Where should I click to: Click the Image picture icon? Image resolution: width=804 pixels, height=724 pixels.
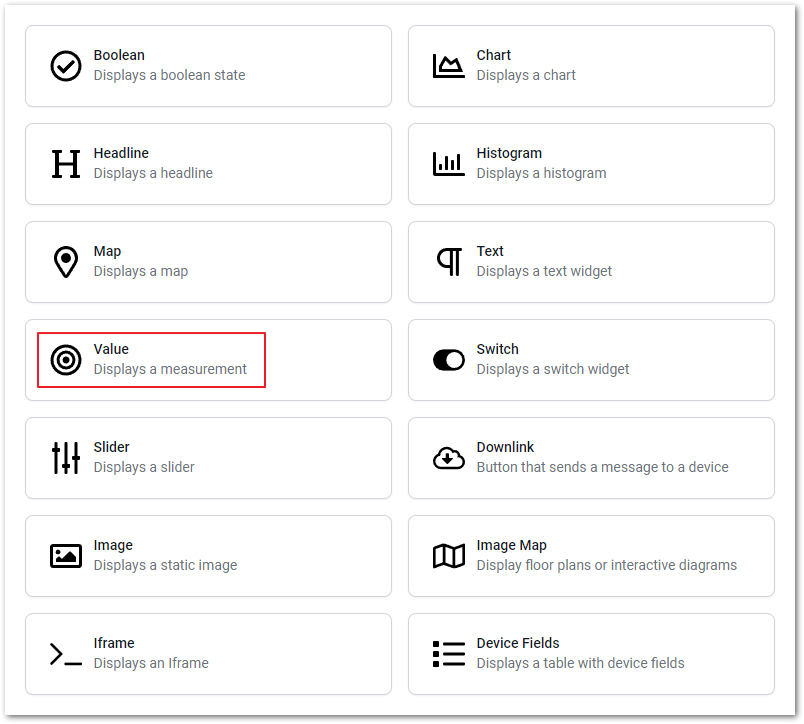click(x=66, y=556)
